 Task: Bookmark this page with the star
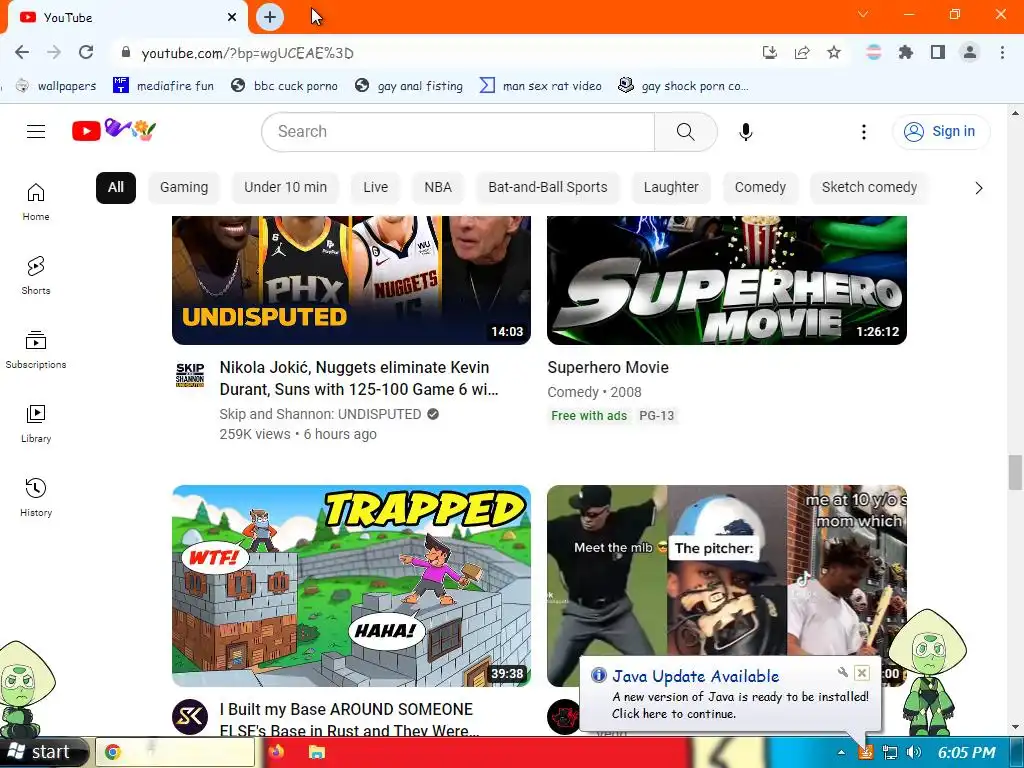coord(834,52)
